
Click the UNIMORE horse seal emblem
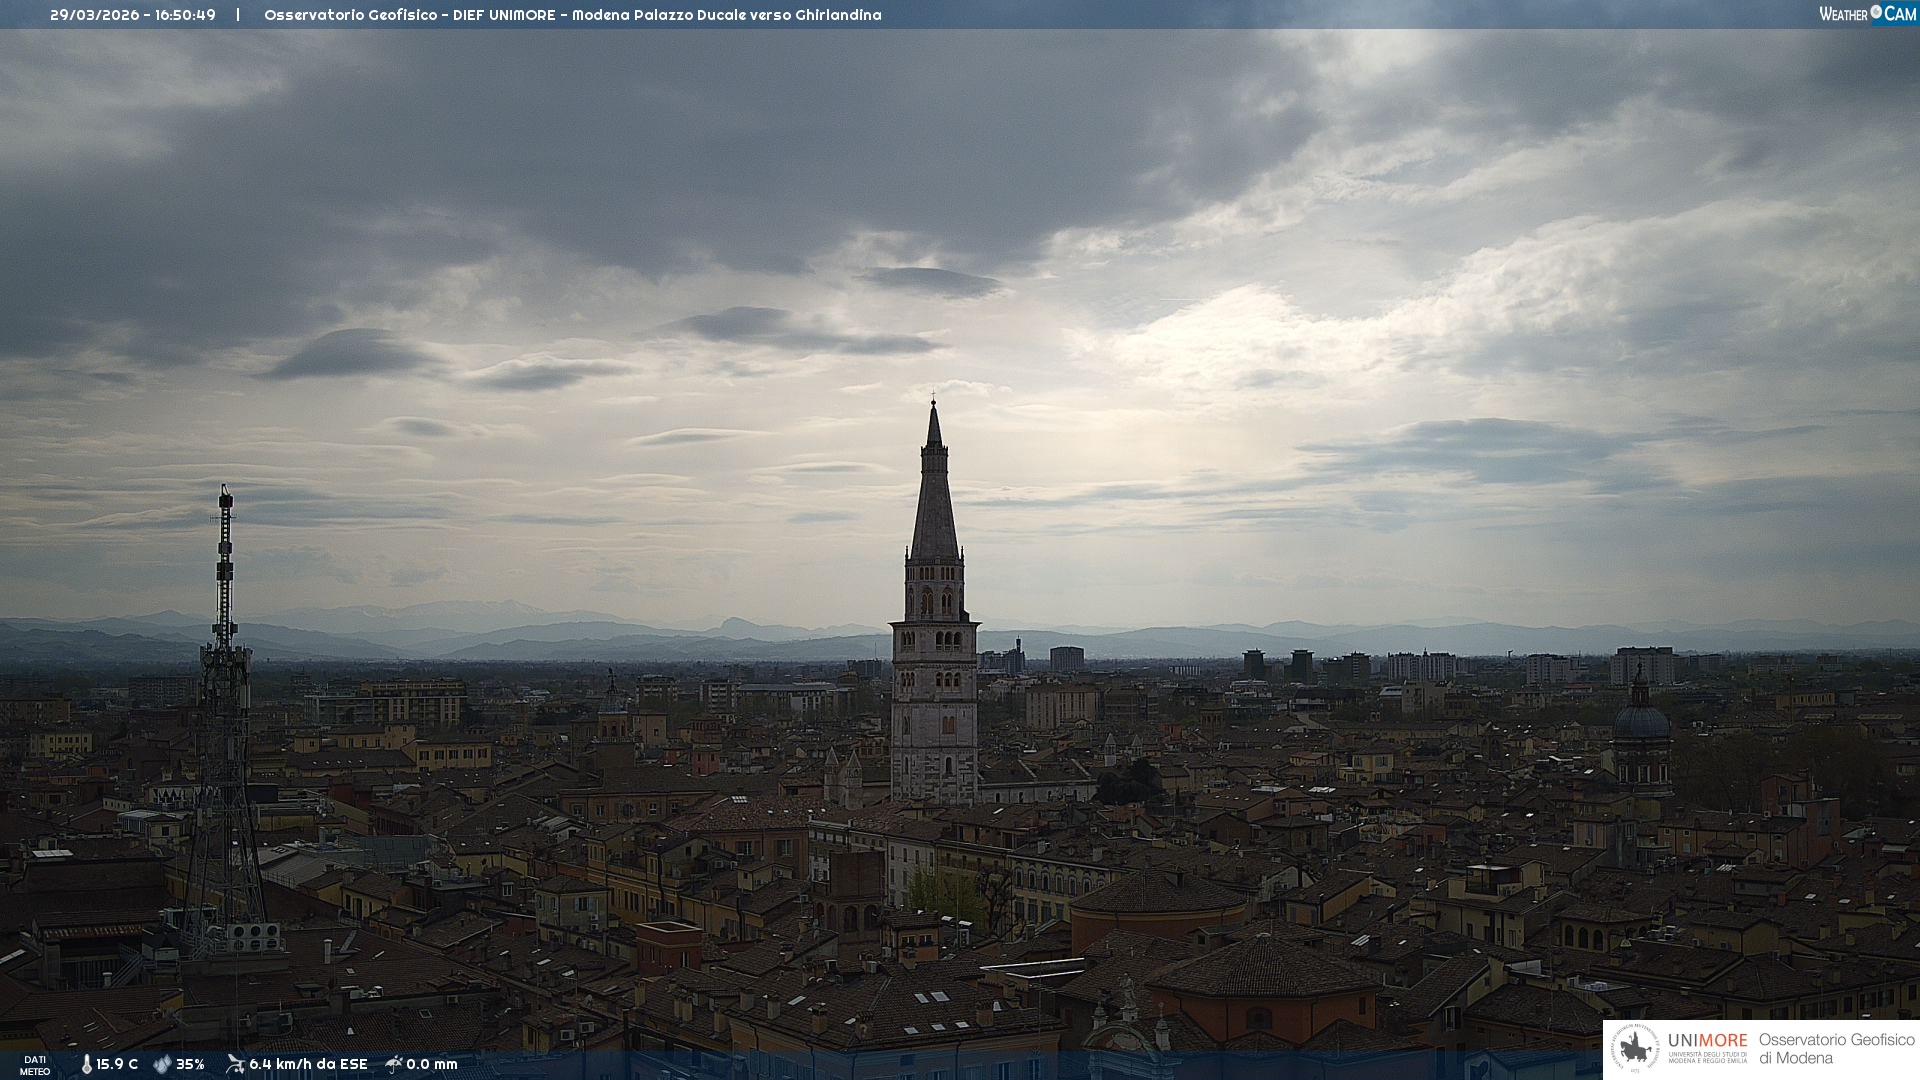(1635, 1049)
